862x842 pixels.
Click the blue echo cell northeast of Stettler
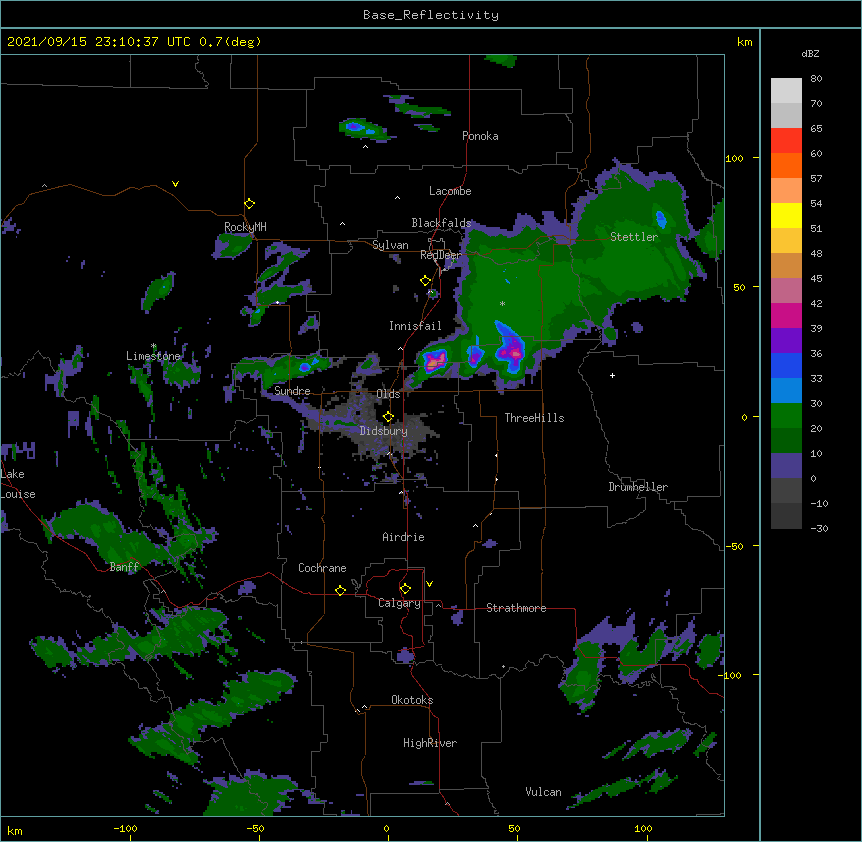661,219
